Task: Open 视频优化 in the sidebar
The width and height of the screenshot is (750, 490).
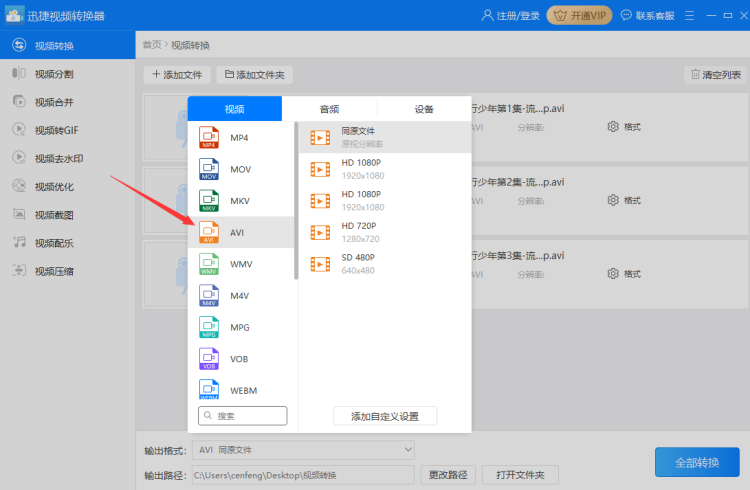Action: 67,187
